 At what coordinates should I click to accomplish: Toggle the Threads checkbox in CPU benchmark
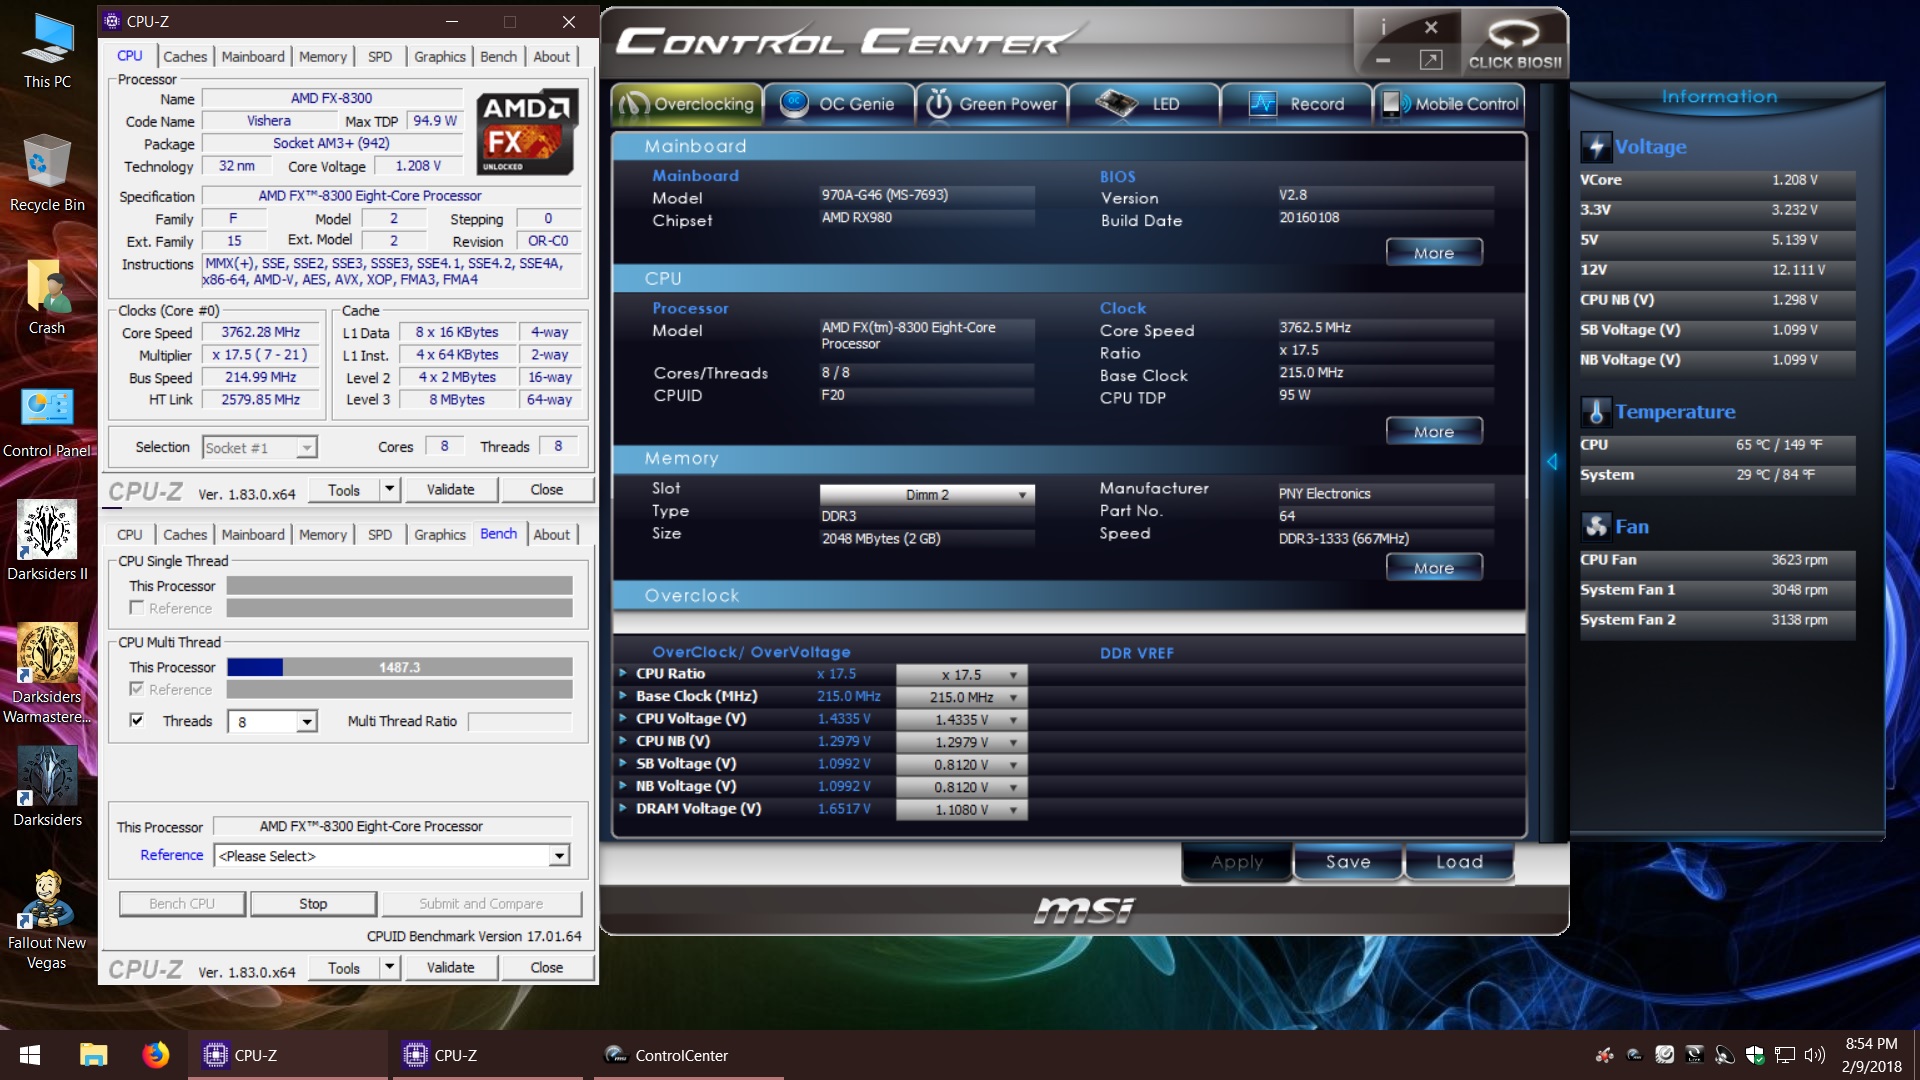tap(136, 720)
